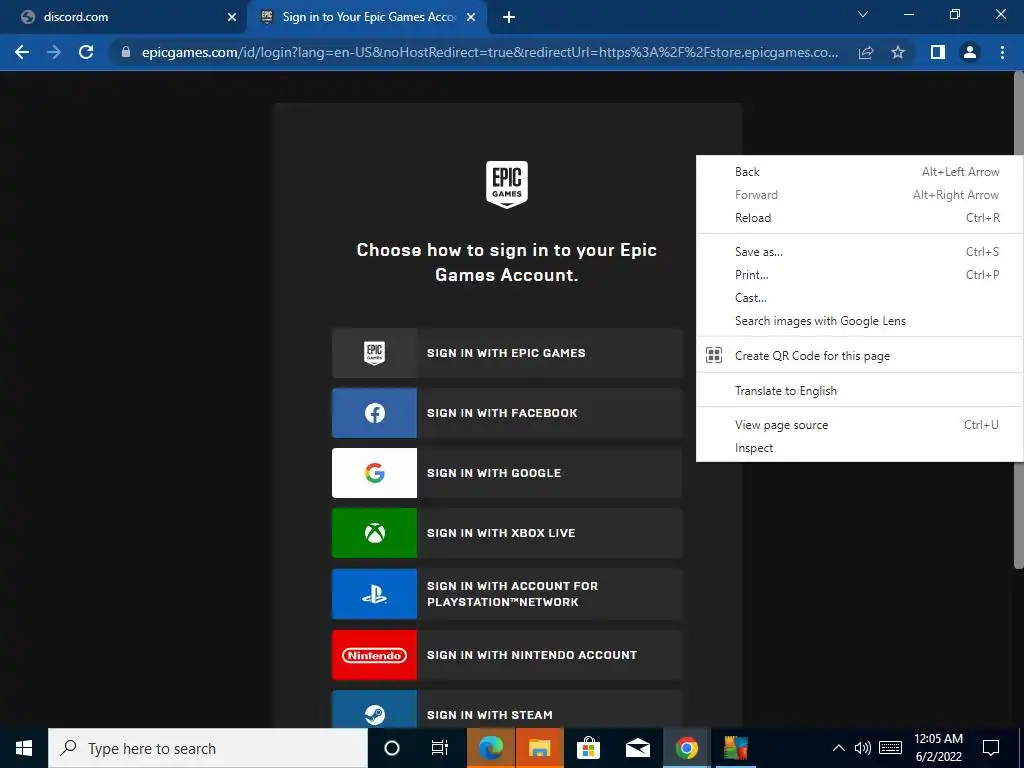Select Print... in the context menu

point(859,274)
